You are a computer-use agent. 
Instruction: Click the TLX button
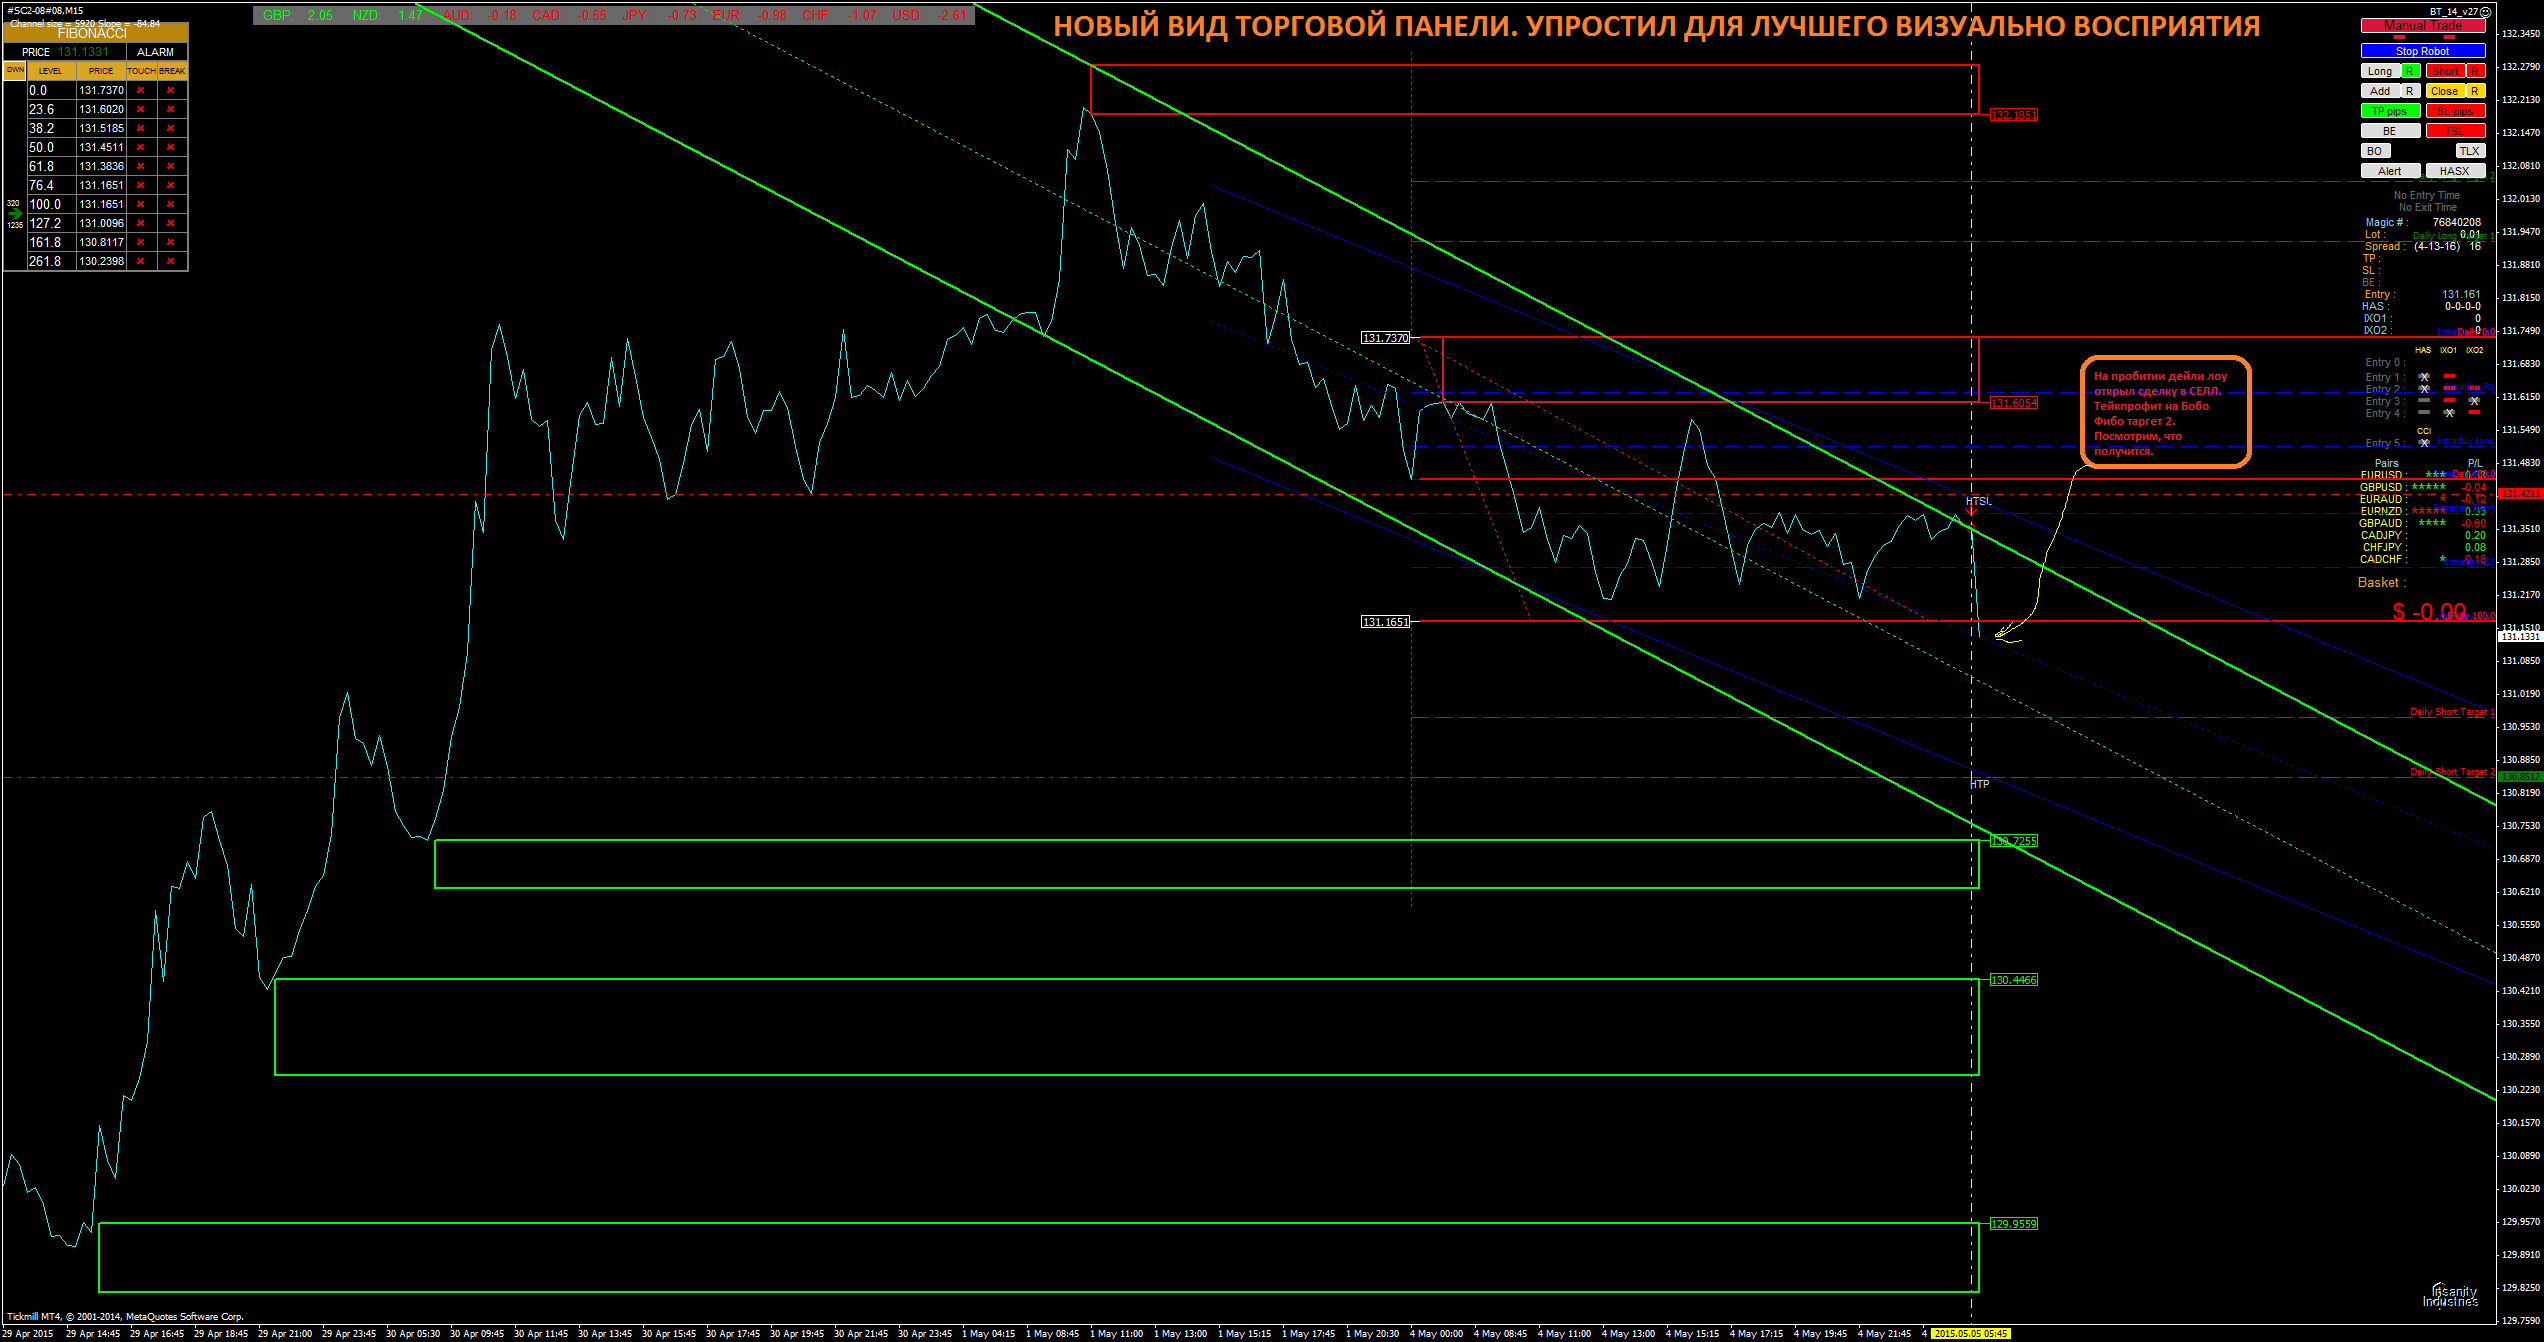(2470, 151)
